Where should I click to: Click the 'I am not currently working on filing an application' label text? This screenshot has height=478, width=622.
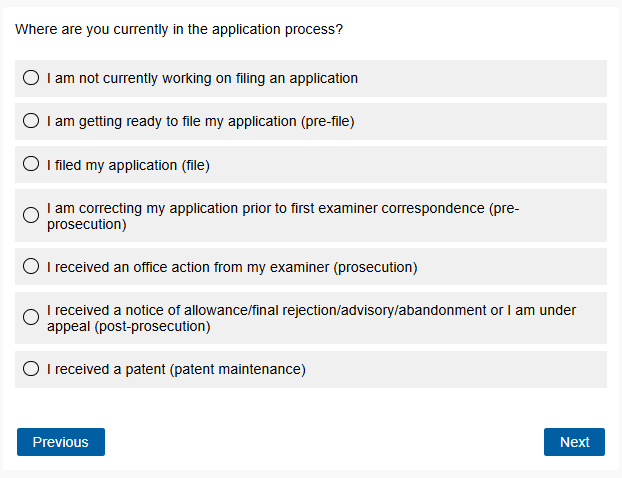tap(202, 78)
